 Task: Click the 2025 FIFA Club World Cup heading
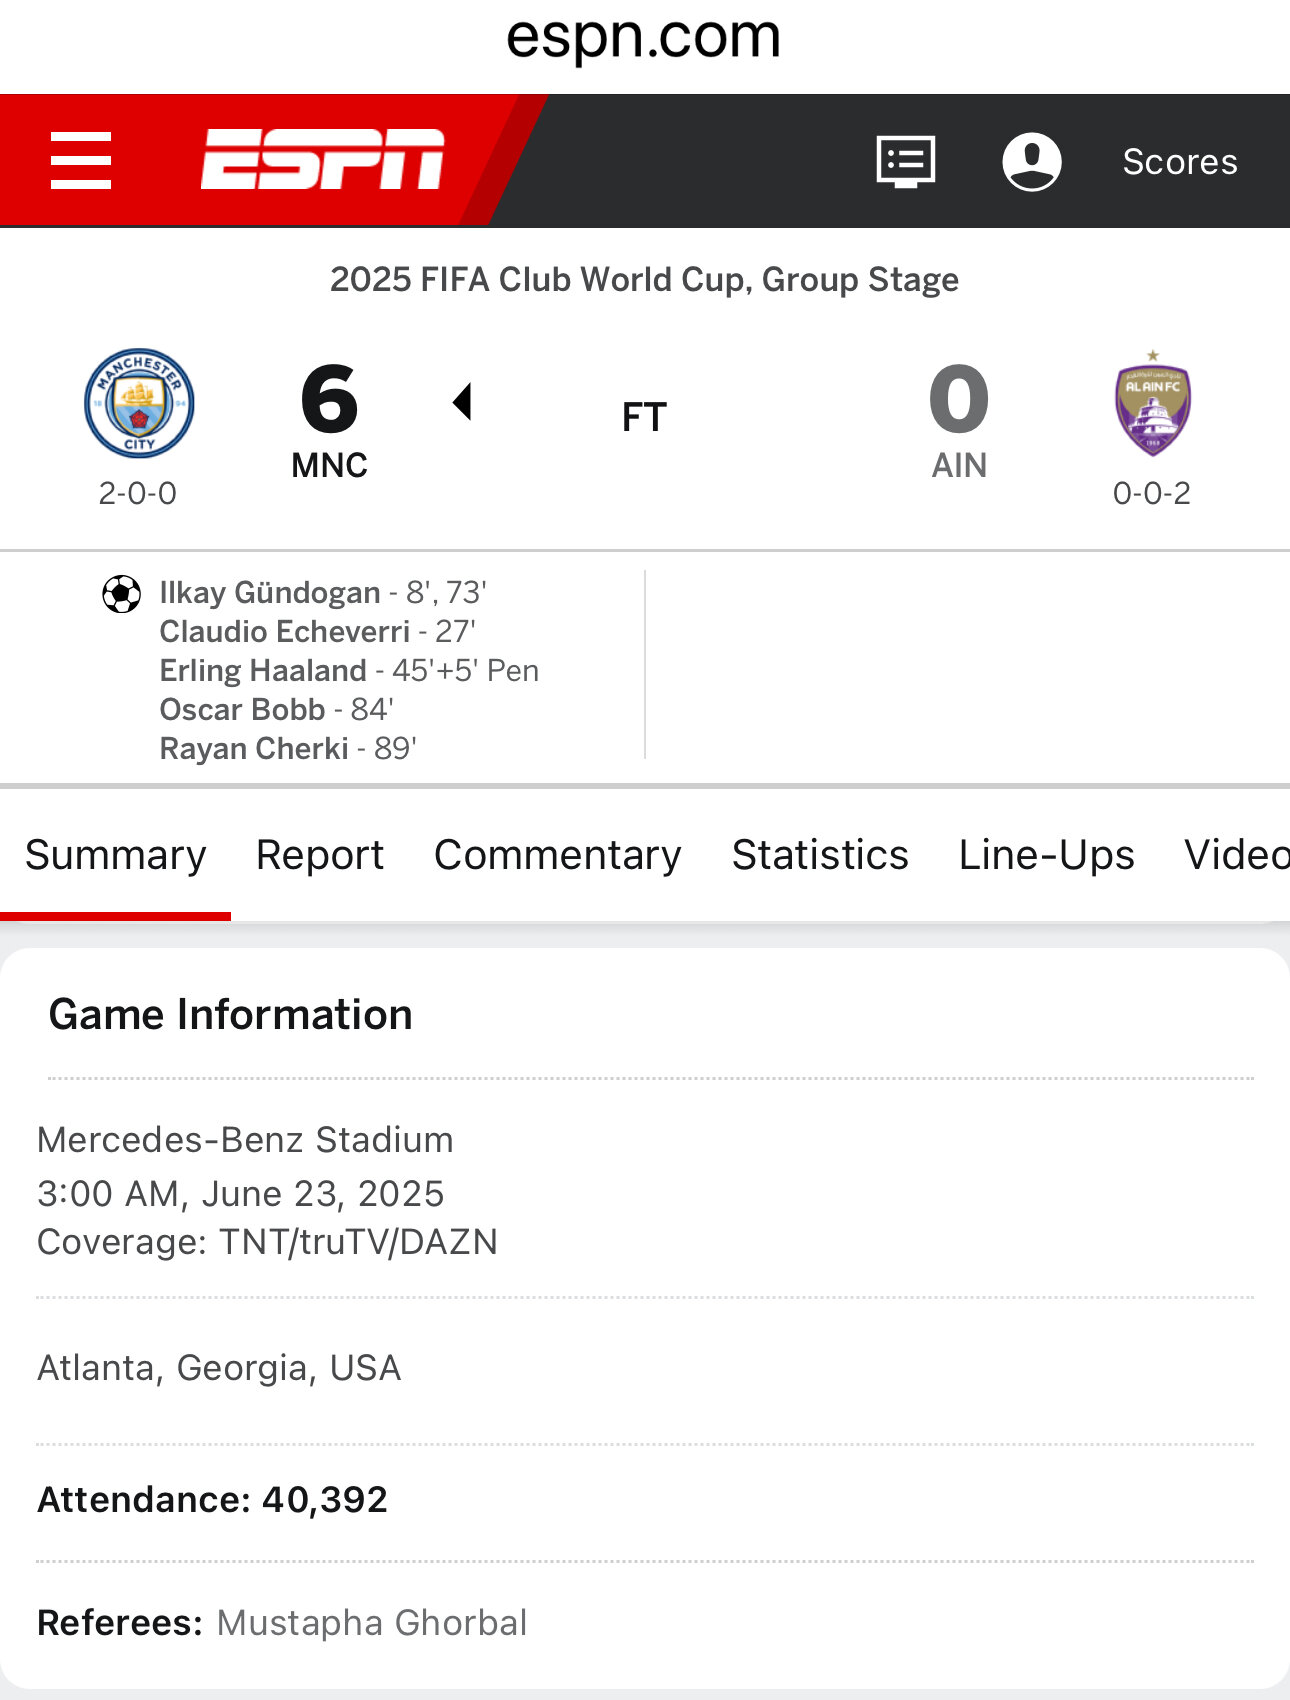click(x=645, y=279)
